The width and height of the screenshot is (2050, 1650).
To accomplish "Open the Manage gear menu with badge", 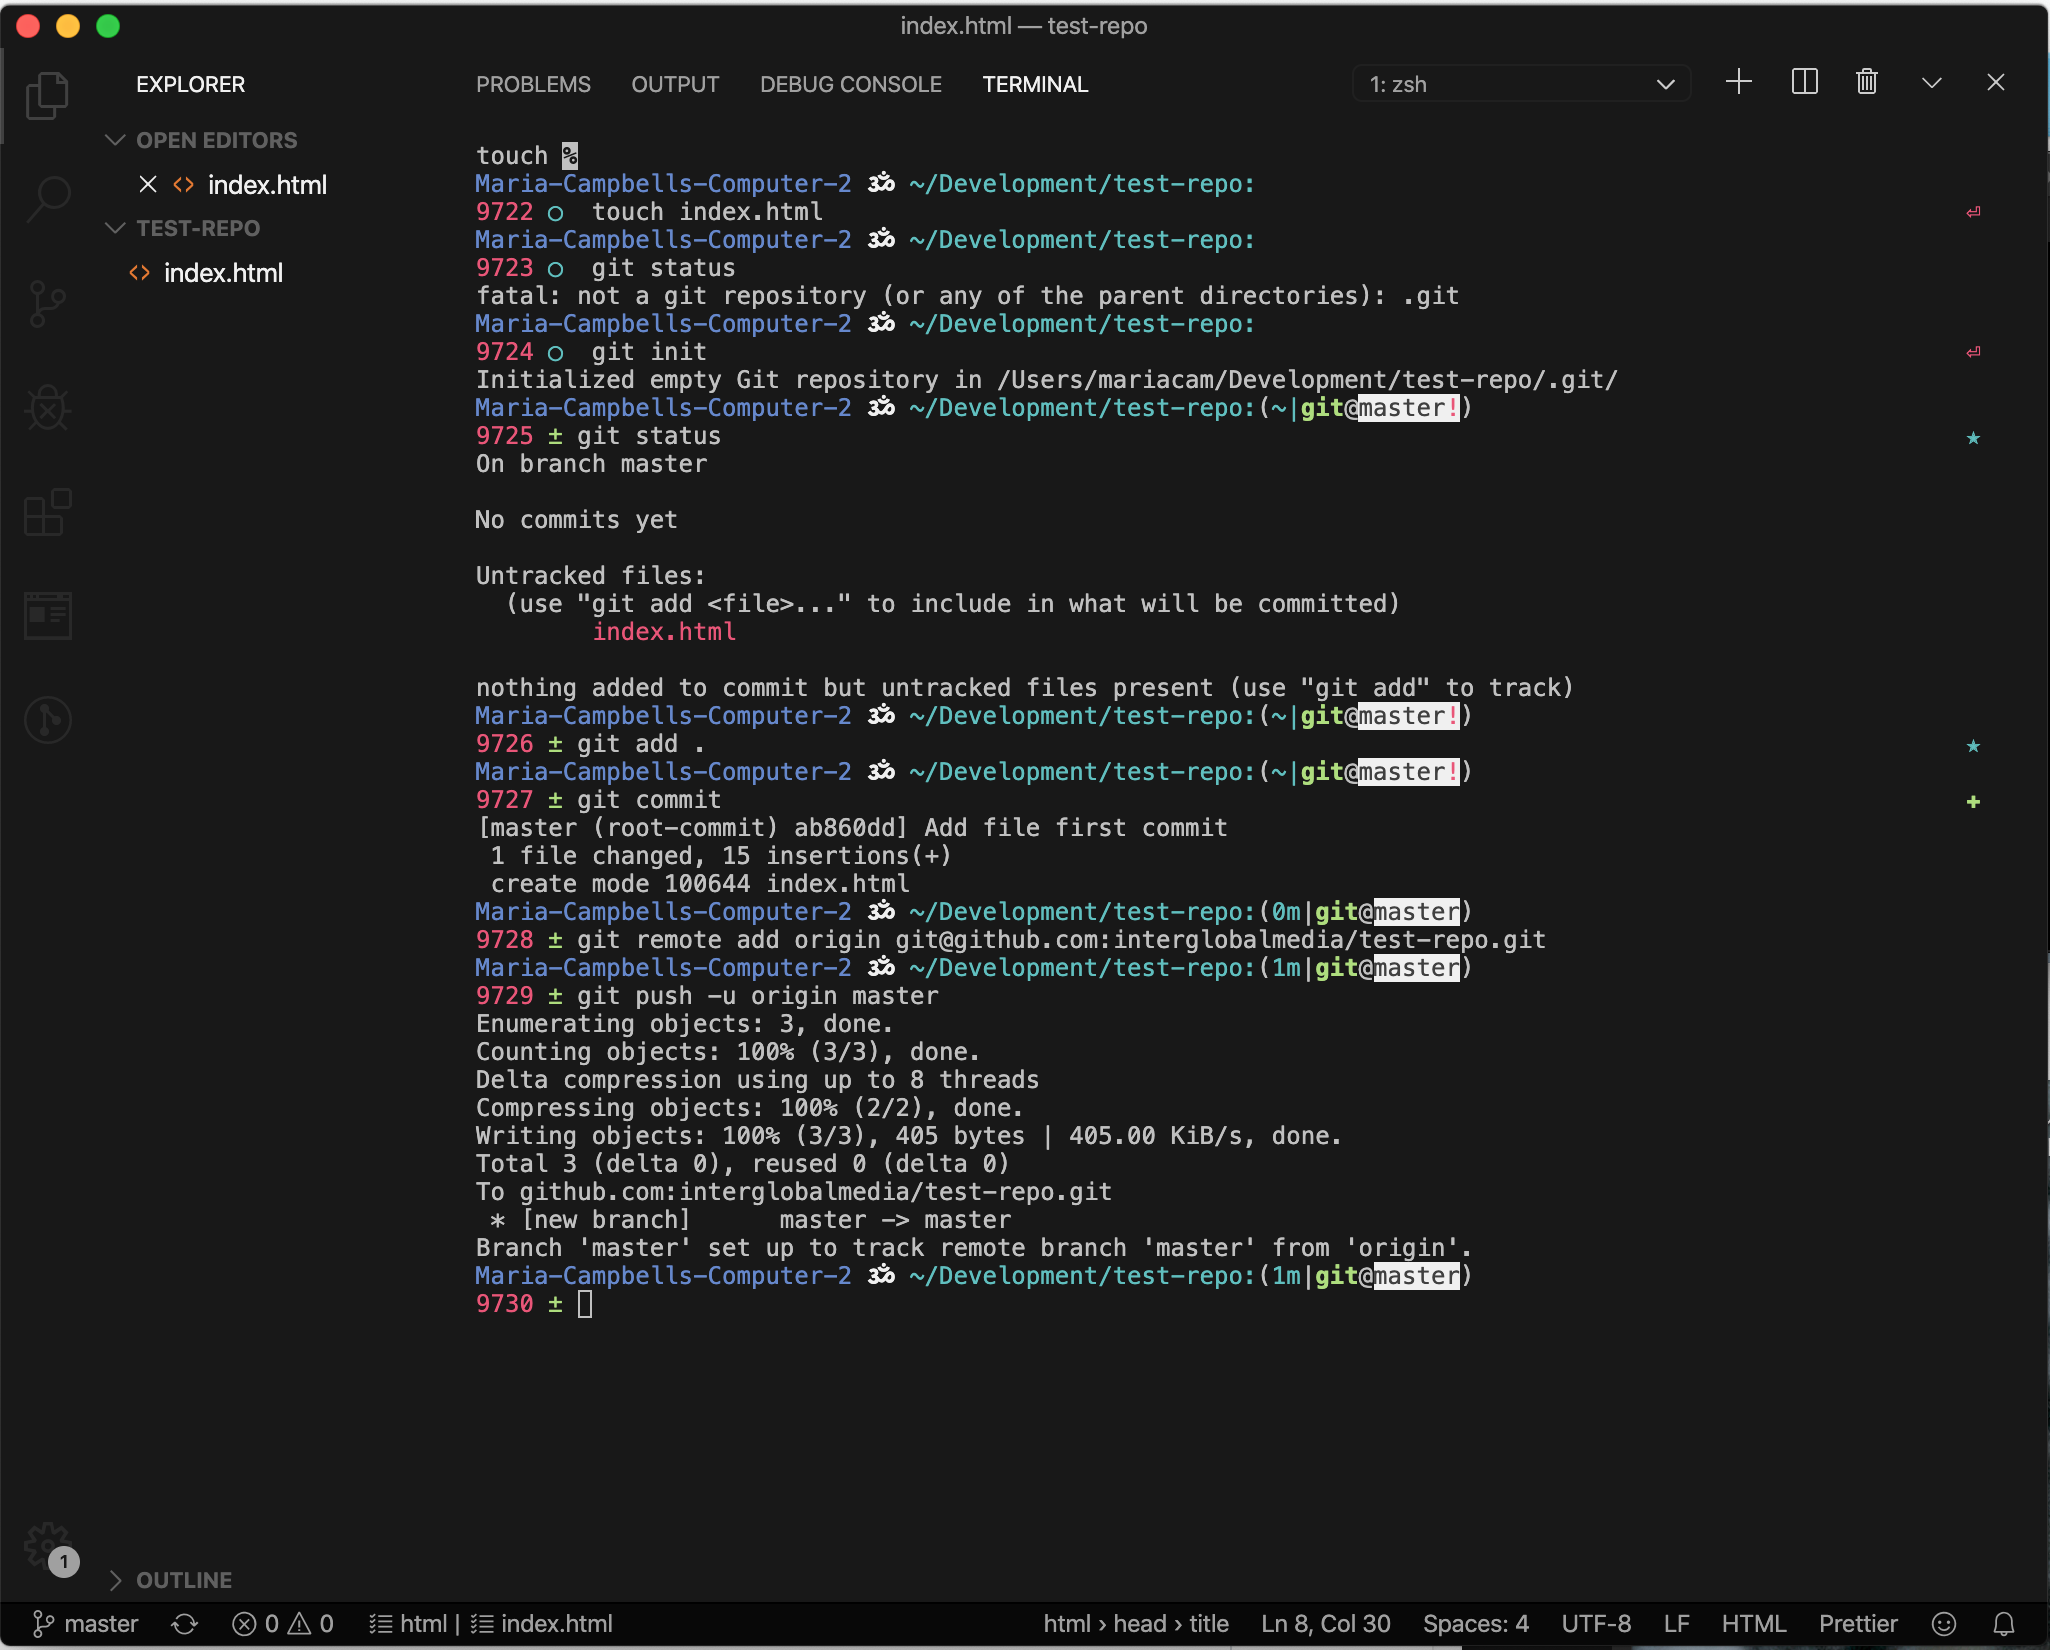I will [47, 1543].
